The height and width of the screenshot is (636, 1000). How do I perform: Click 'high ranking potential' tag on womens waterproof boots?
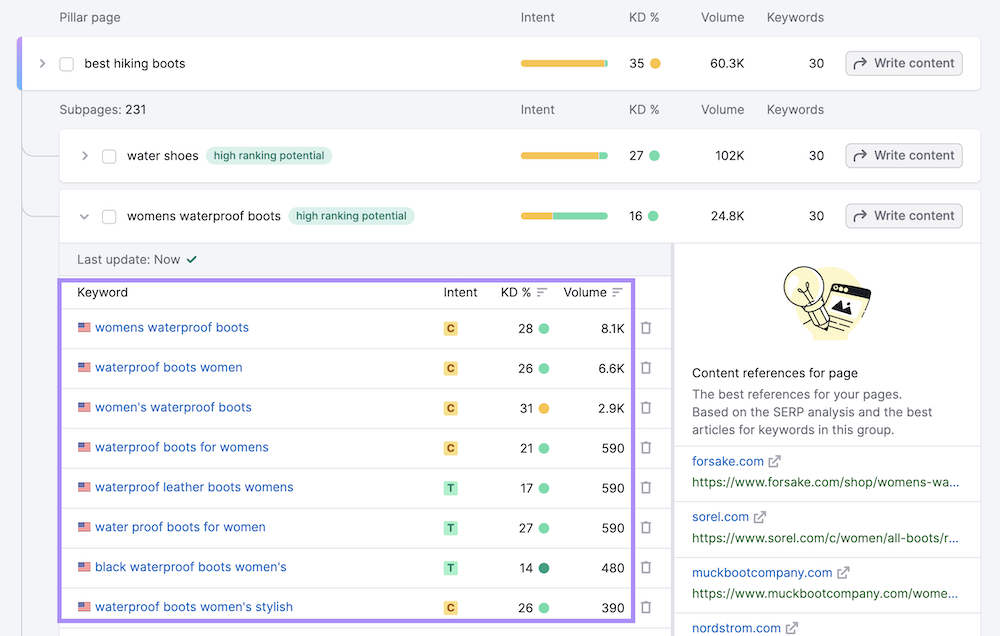(x=351, y=216)
